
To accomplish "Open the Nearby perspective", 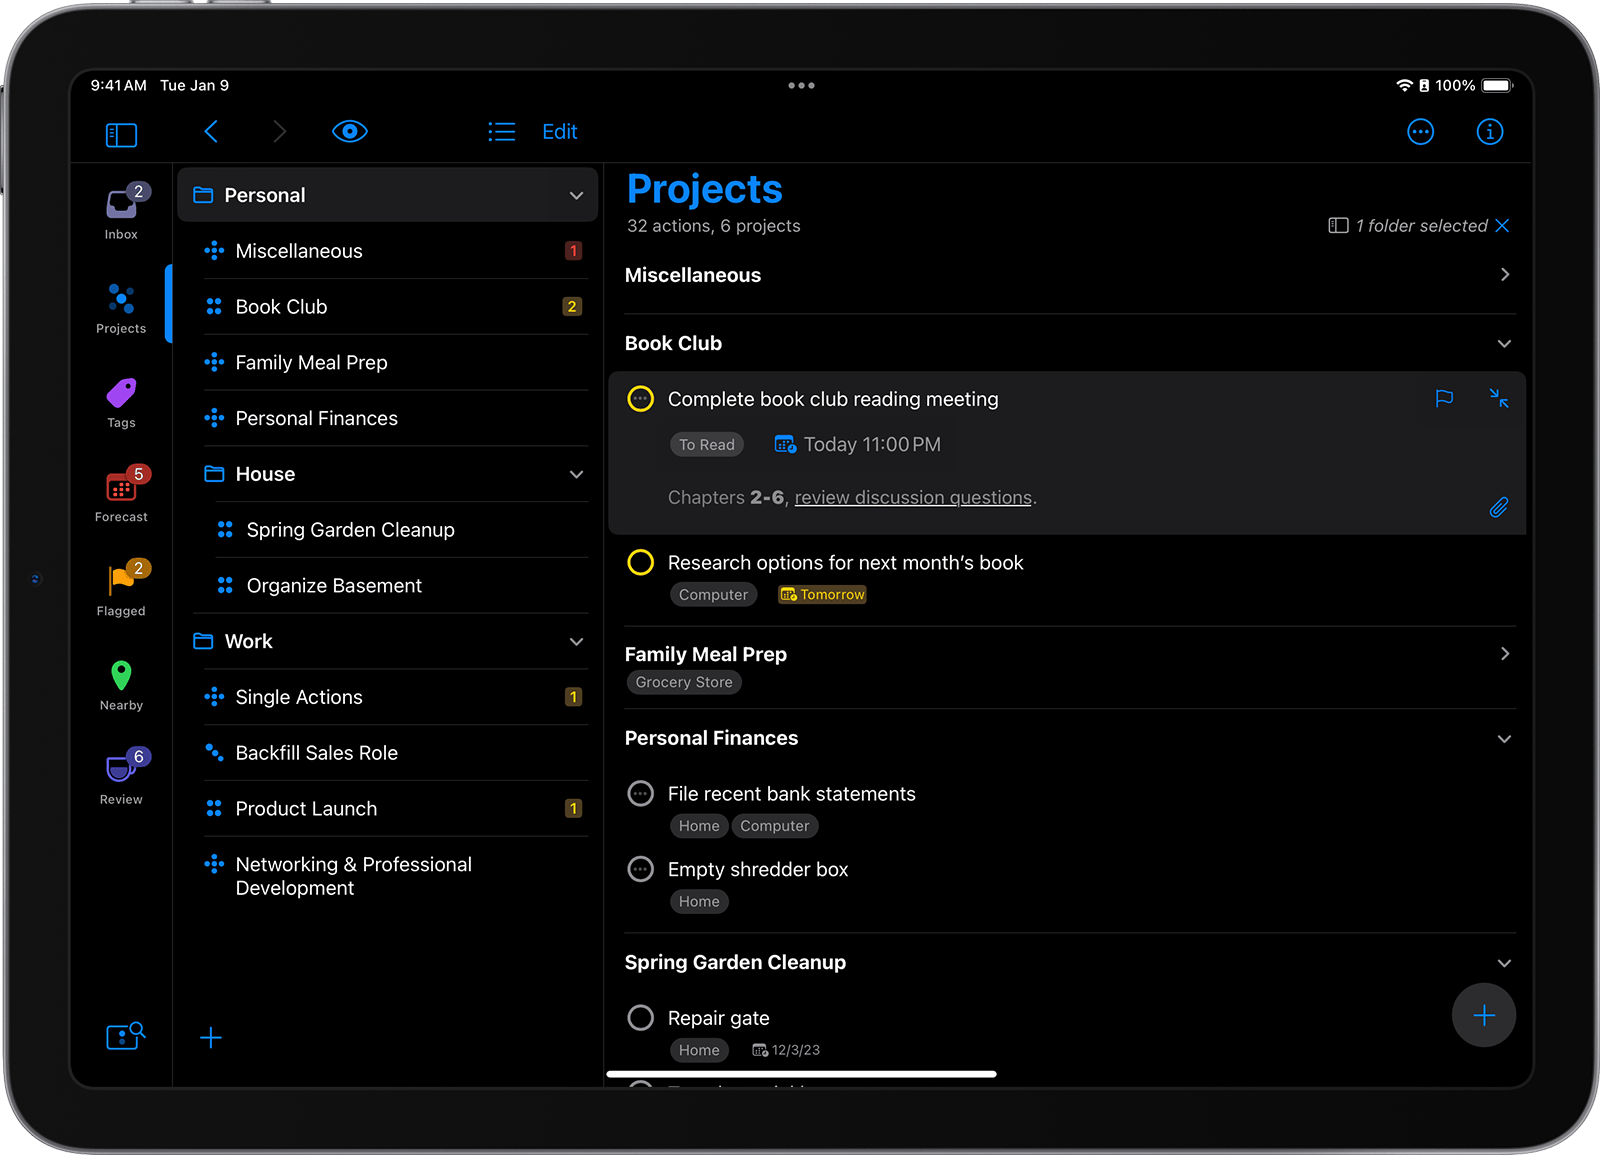I will (x=120, y=681).
